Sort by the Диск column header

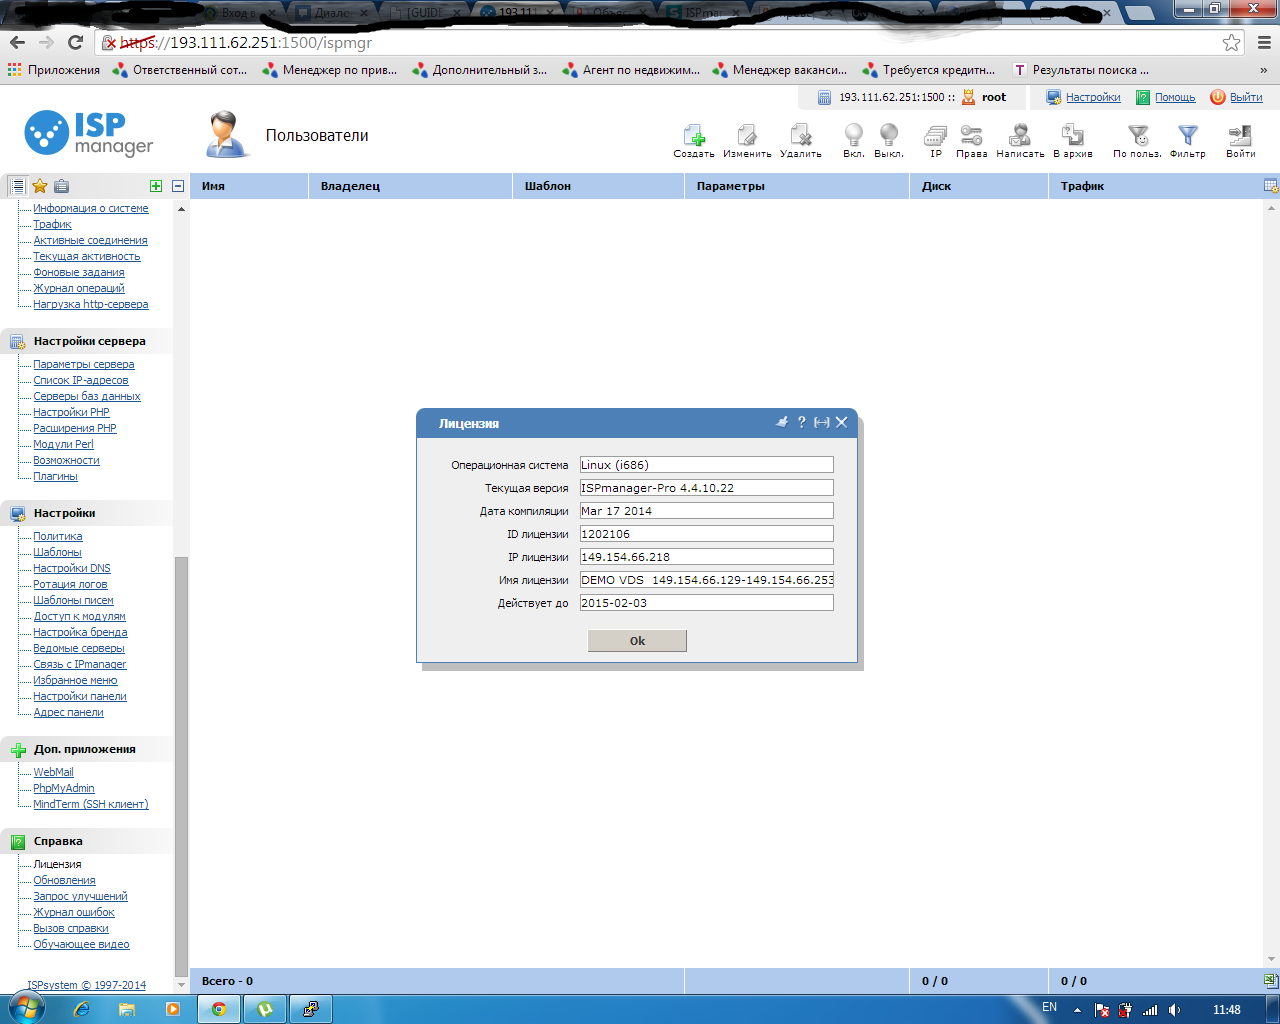pyautogui.click(x=978, y=186)
